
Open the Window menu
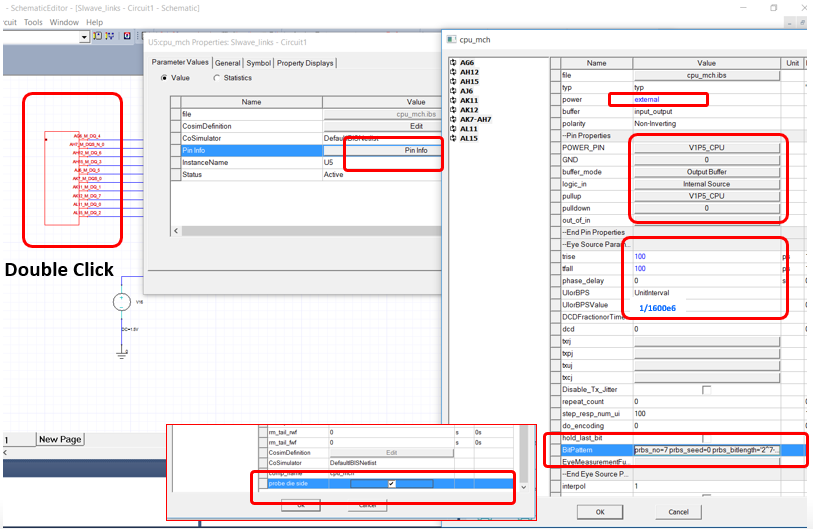tap(64, 22)
